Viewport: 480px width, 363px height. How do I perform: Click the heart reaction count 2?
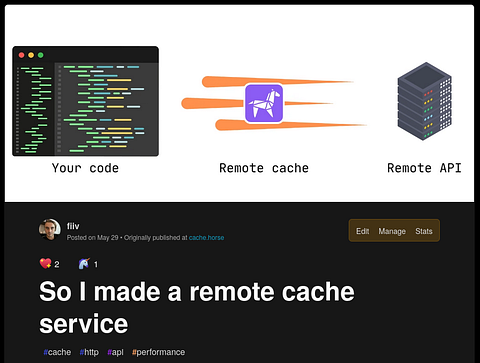(x=57, y=264)
